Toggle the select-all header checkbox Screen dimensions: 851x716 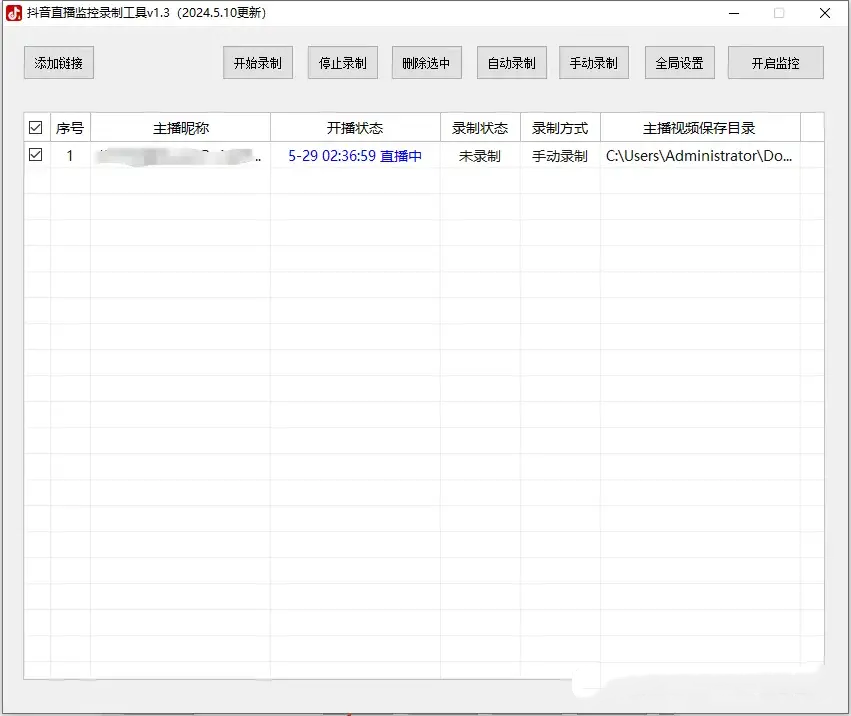[36, 128]
